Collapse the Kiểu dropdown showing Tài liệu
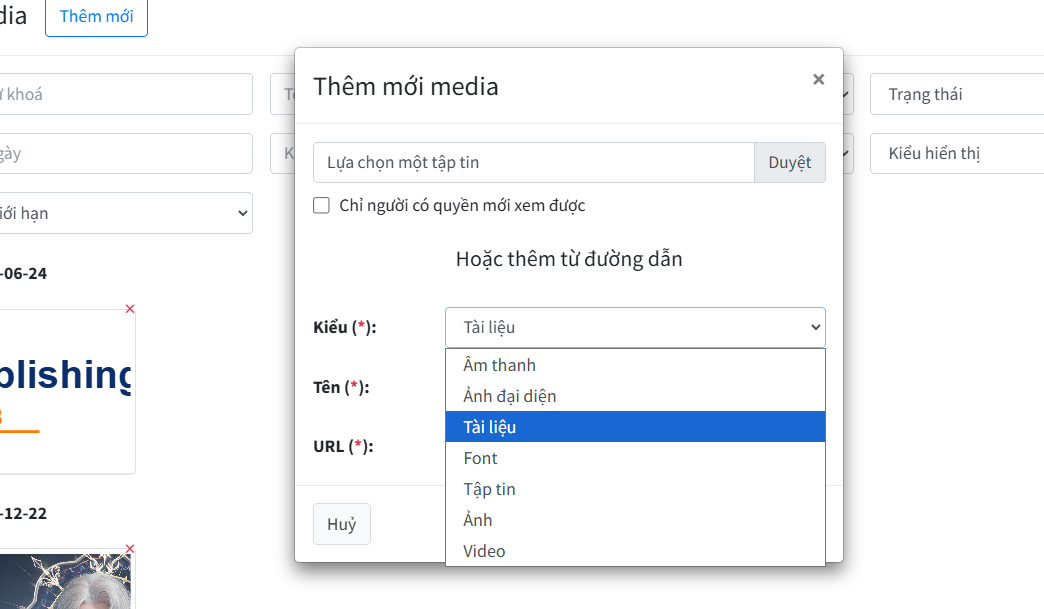 pyautogui.click(x=635, y=327)
